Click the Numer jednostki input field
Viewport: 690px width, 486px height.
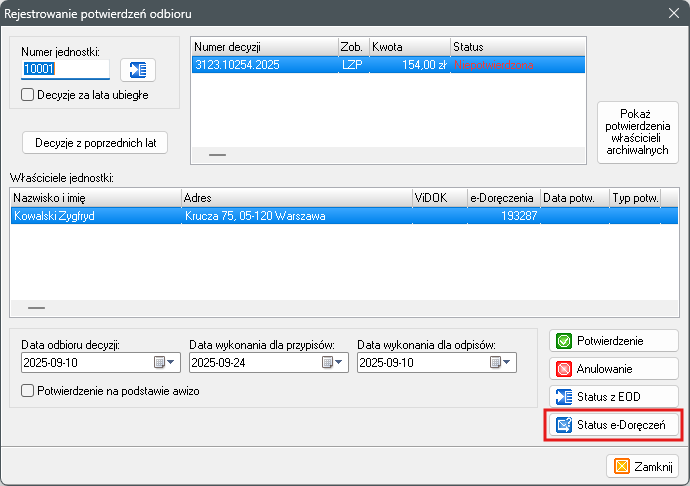(x=65, y=69)
